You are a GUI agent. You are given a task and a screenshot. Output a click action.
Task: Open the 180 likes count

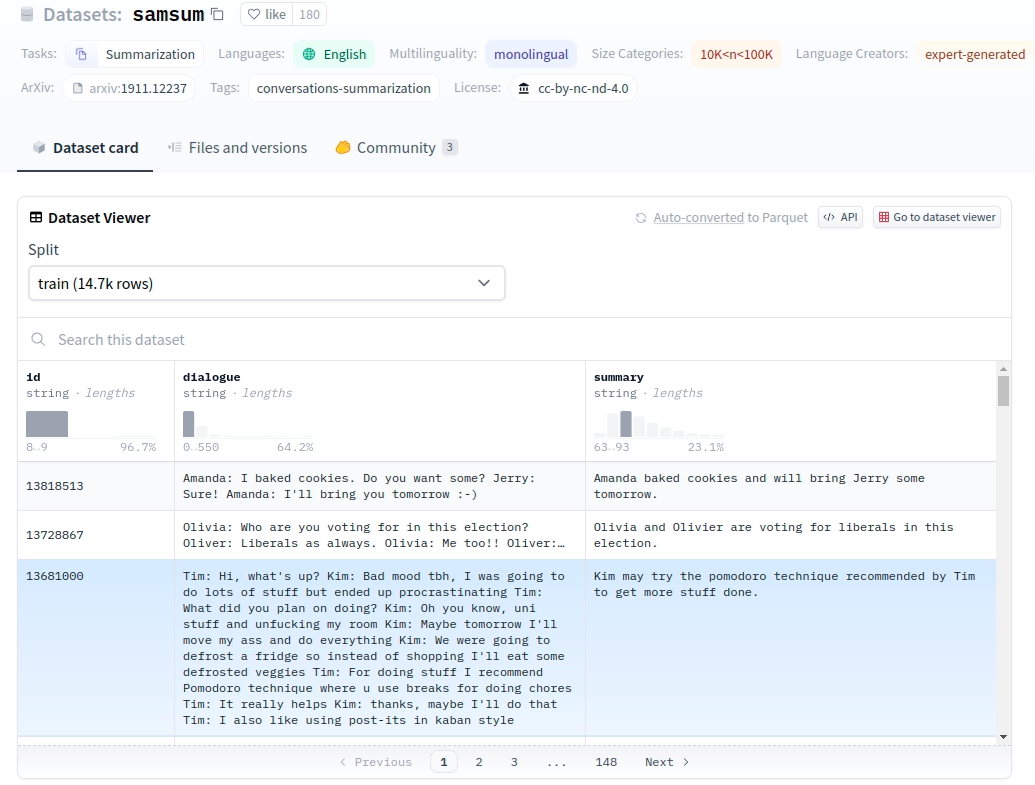pyautogui.click(x=310, y=14)
